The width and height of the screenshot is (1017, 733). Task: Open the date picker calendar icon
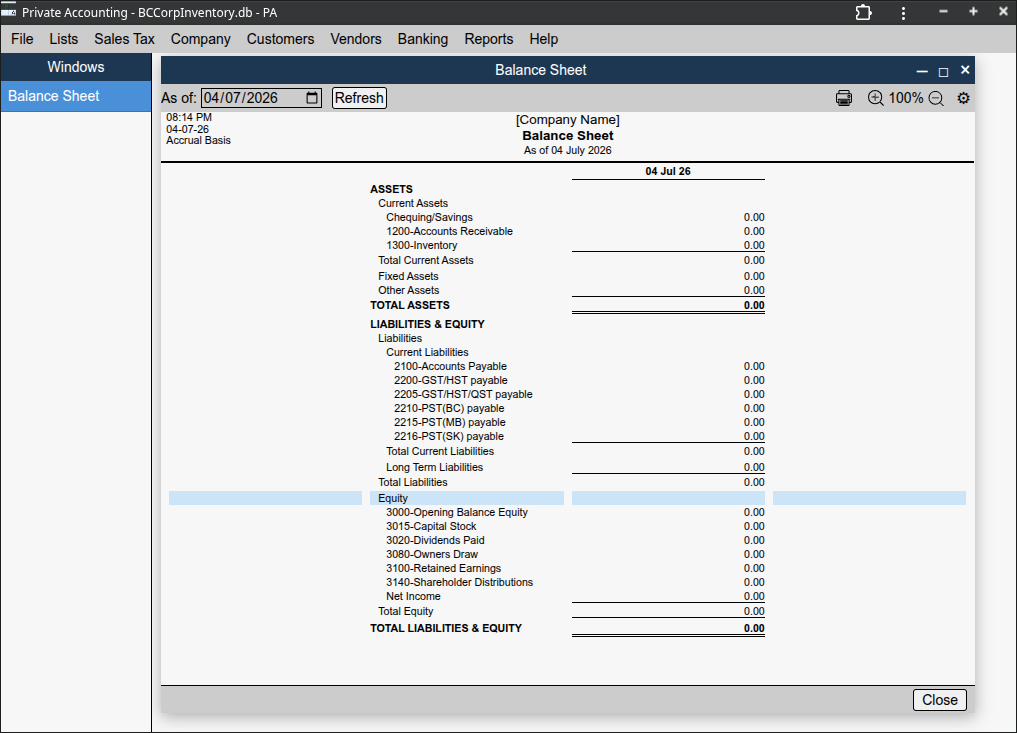tap(312, 98)
